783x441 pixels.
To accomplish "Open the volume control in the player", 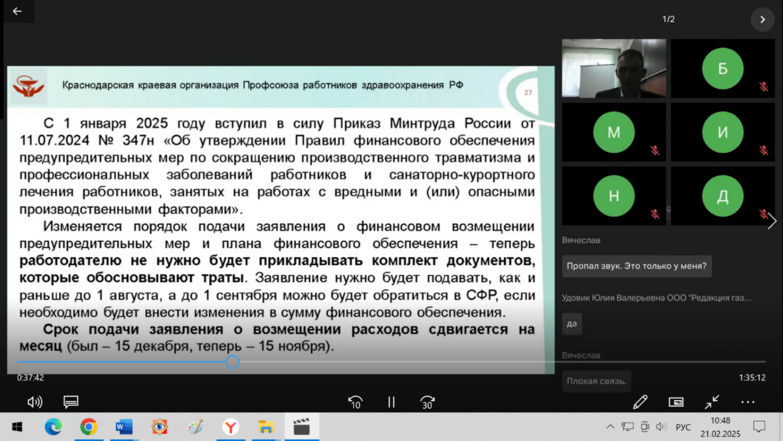I will pos(35,402).
